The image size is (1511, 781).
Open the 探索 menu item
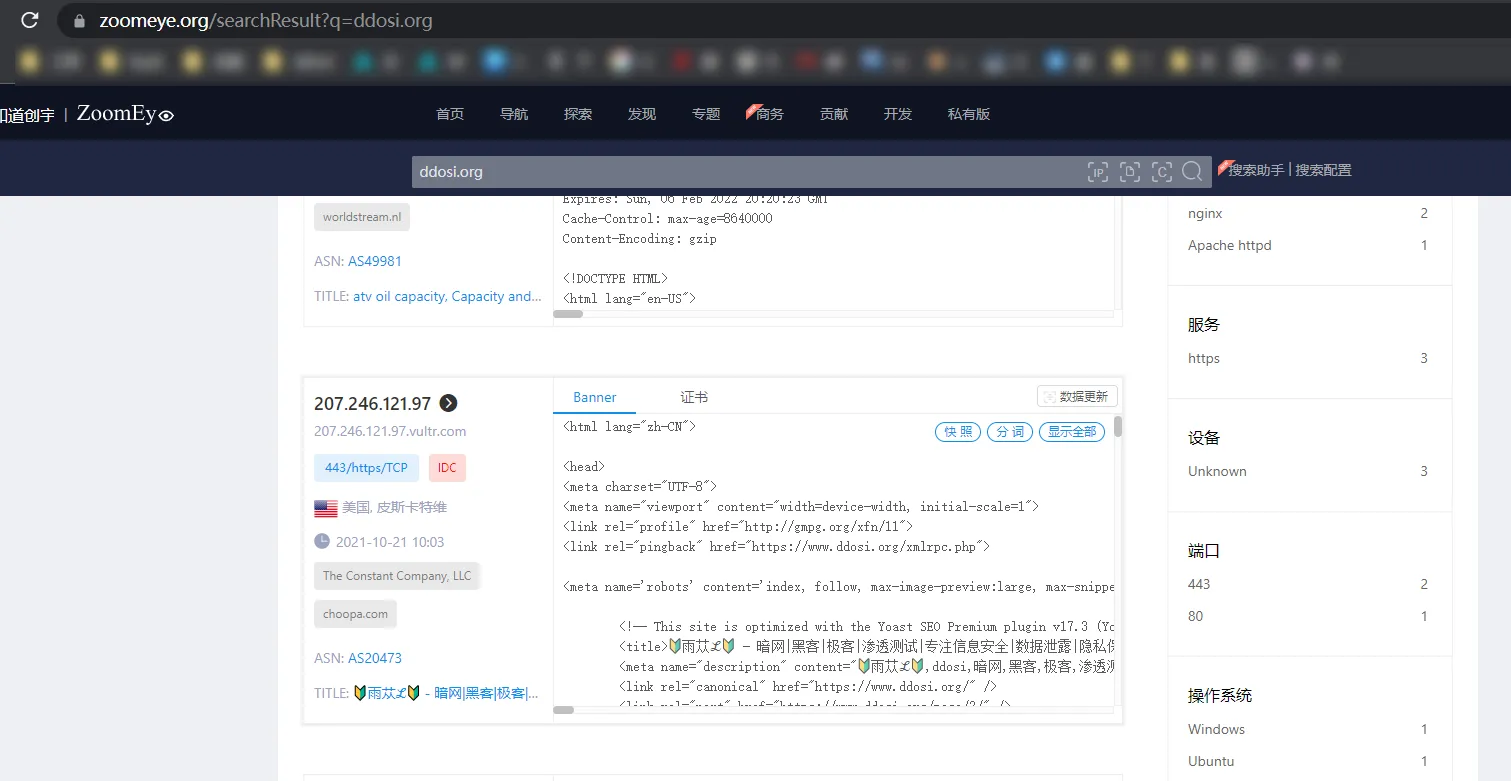click(x=578, y=114)
